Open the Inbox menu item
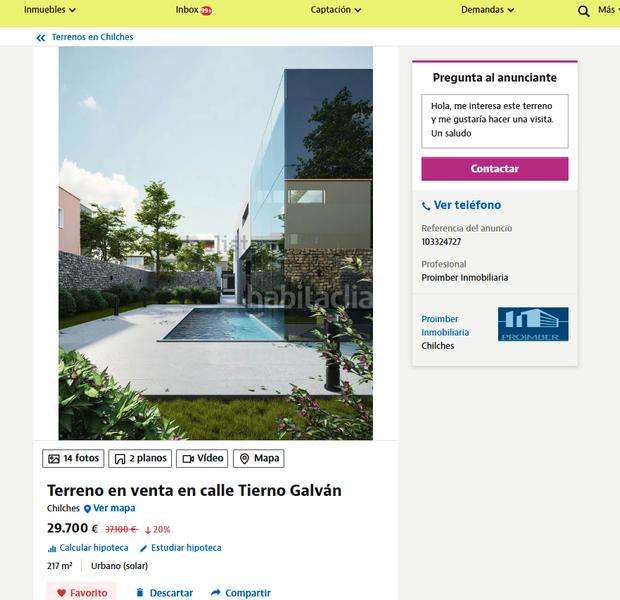 point(194,10)
